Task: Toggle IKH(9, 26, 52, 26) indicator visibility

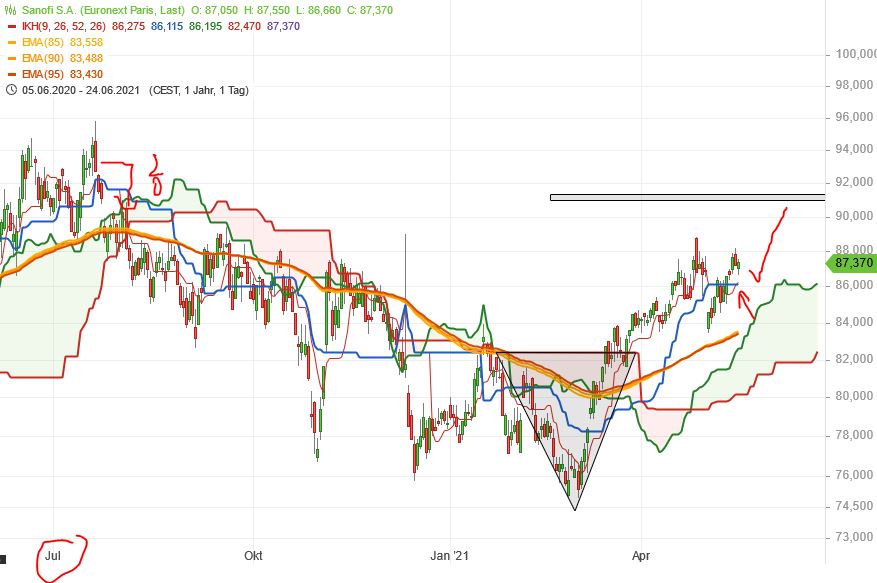Action: point(62,27)
